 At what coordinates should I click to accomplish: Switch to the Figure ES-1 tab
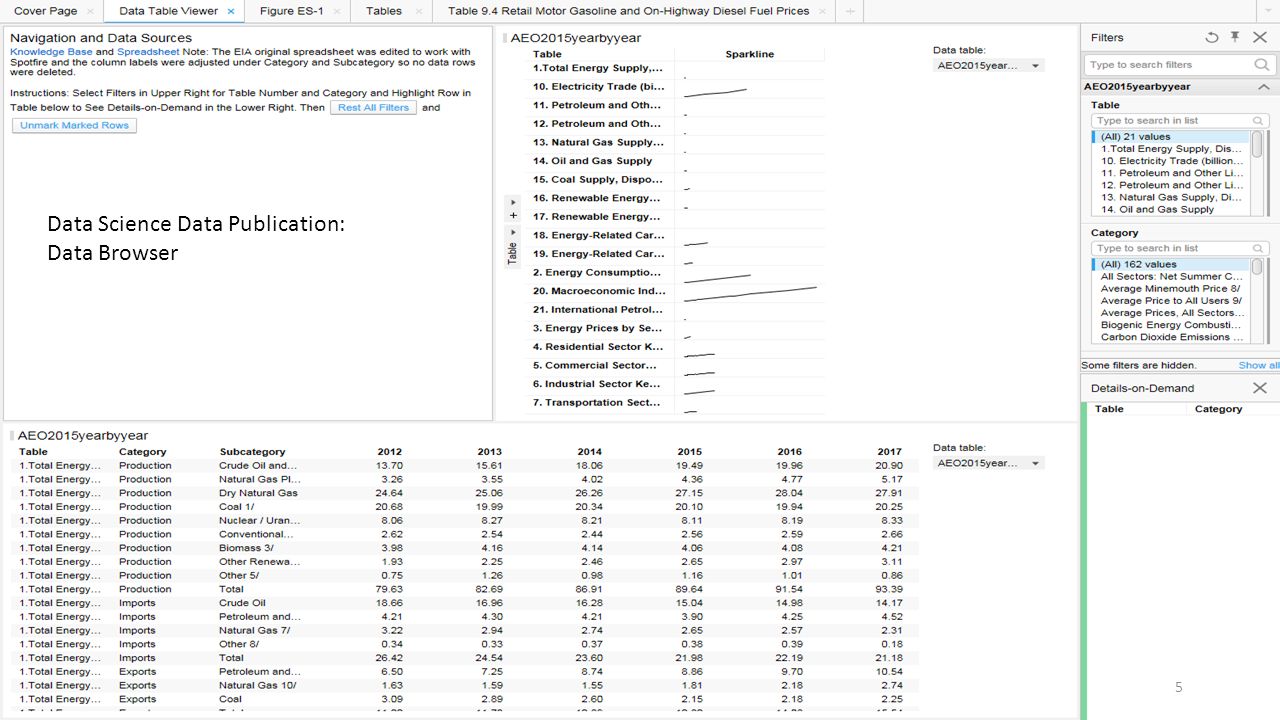290,11
